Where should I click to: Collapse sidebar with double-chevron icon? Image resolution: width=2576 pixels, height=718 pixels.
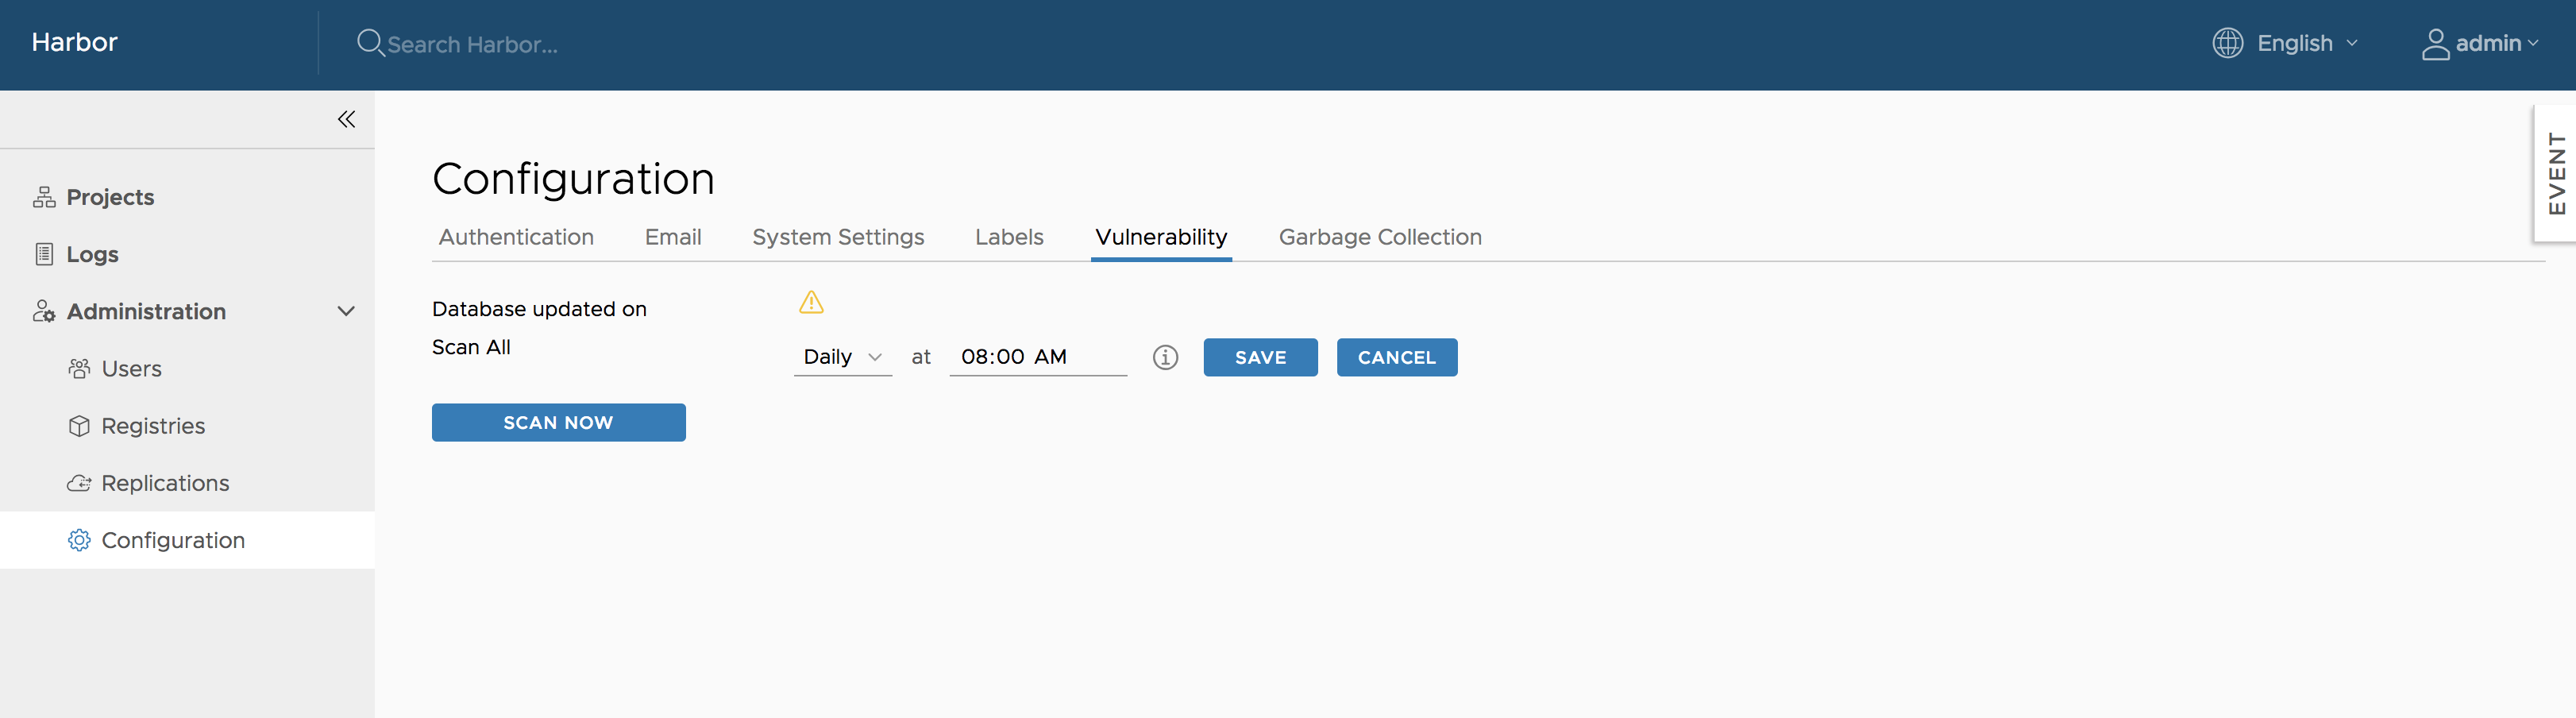346,119
